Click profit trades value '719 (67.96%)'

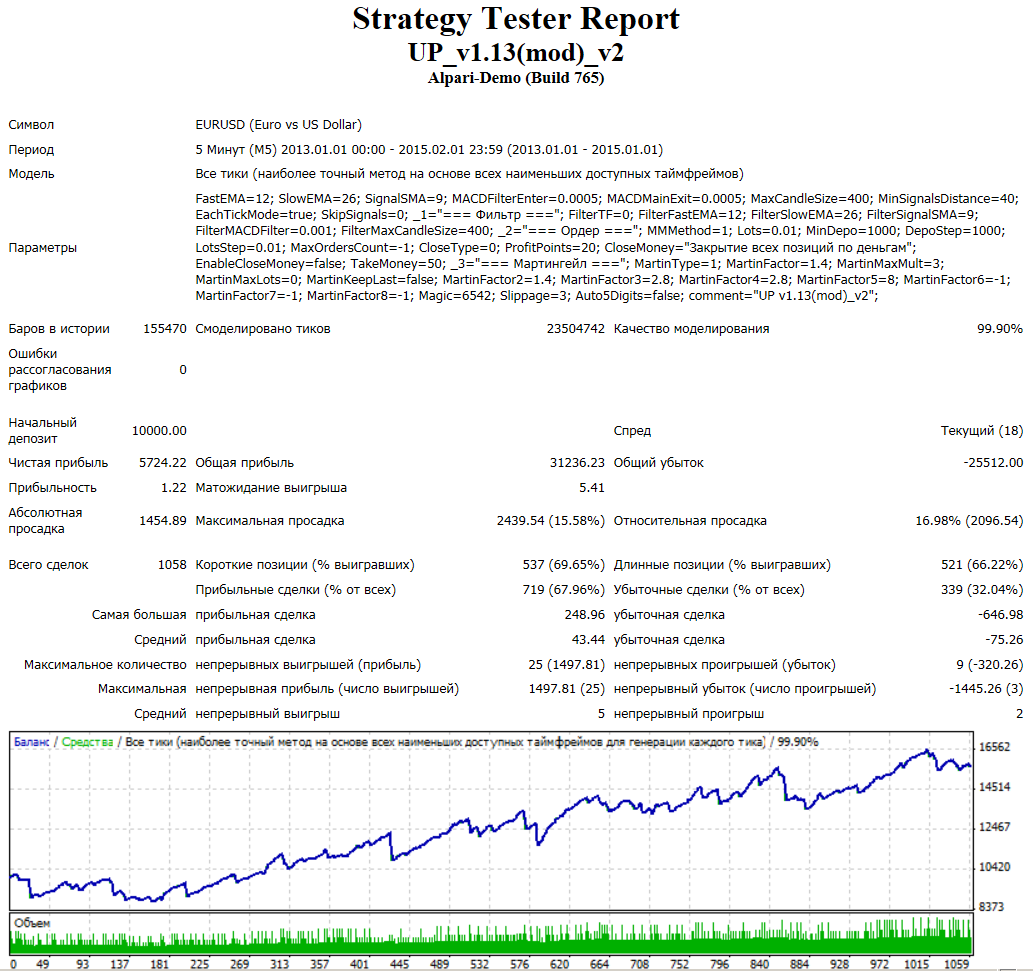coord(563,590)
